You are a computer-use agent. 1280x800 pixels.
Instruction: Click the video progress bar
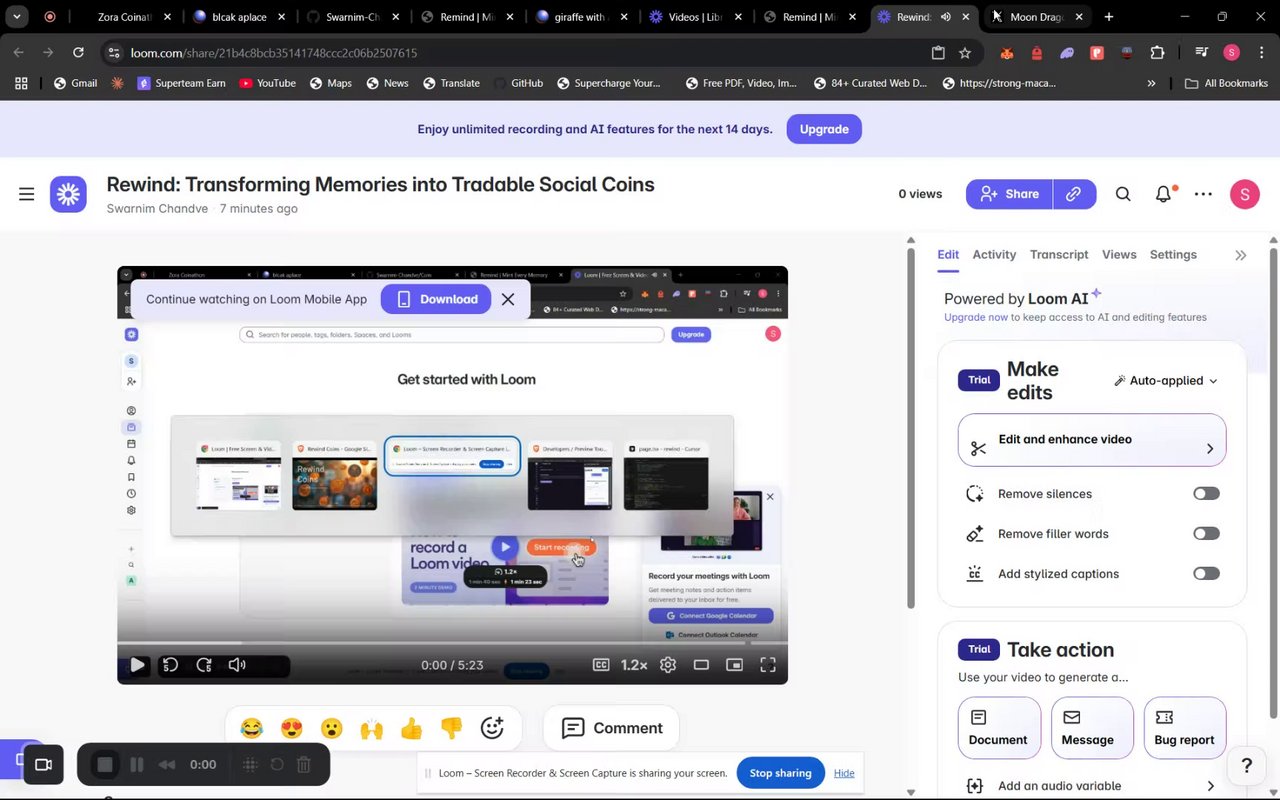(452, 644)
